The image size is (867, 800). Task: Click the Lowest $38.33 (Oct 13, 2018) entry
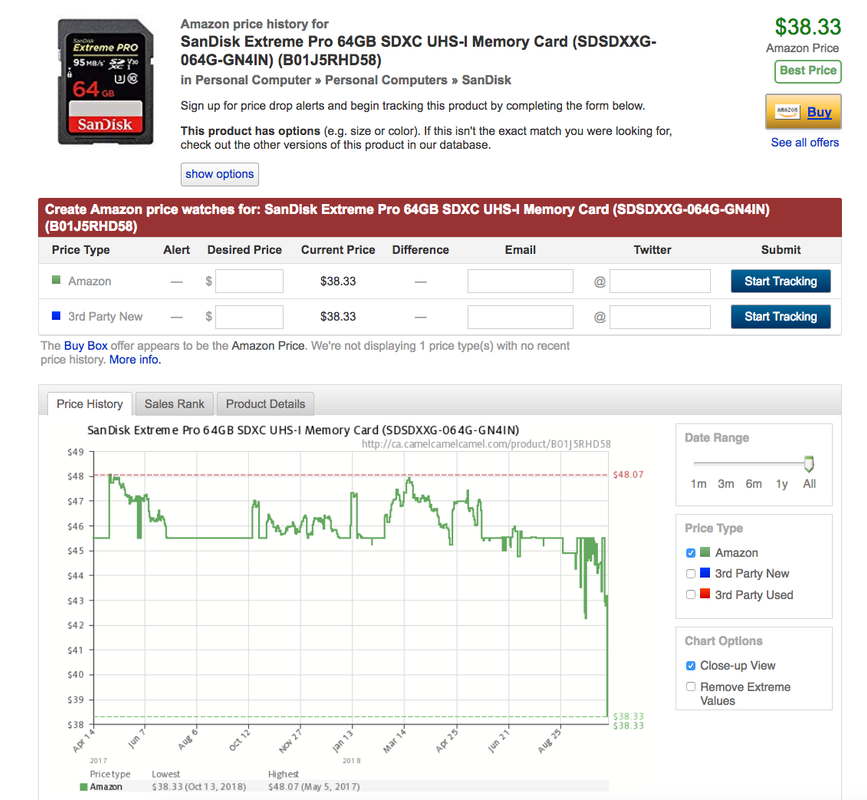point(199,786)
